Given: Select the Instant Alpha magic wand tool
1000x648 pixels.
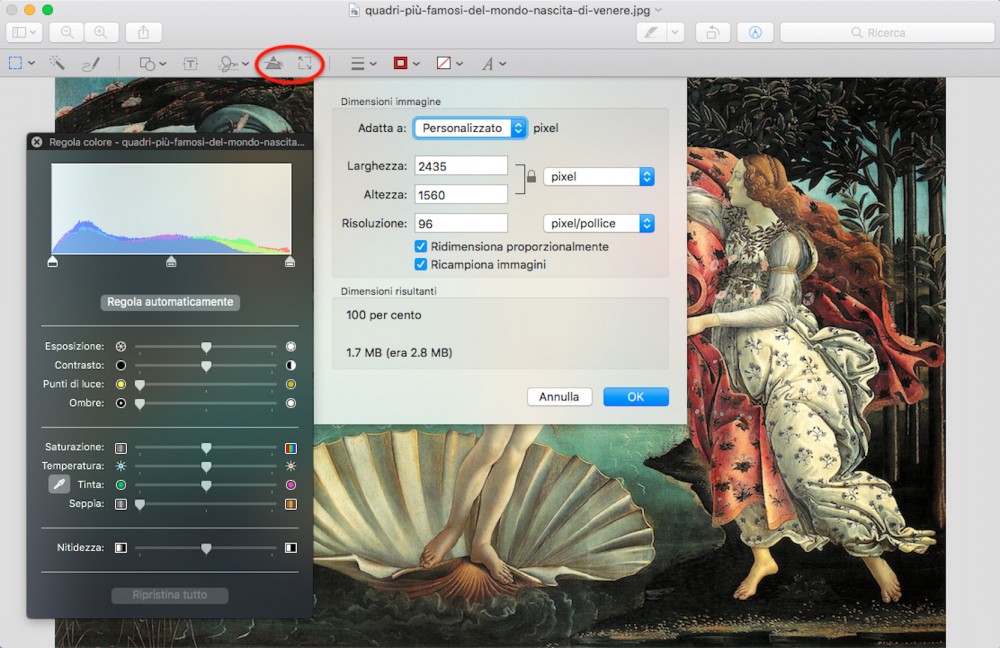Looking at the screenshot, I should pyautogui.click(x=57, y=63).
